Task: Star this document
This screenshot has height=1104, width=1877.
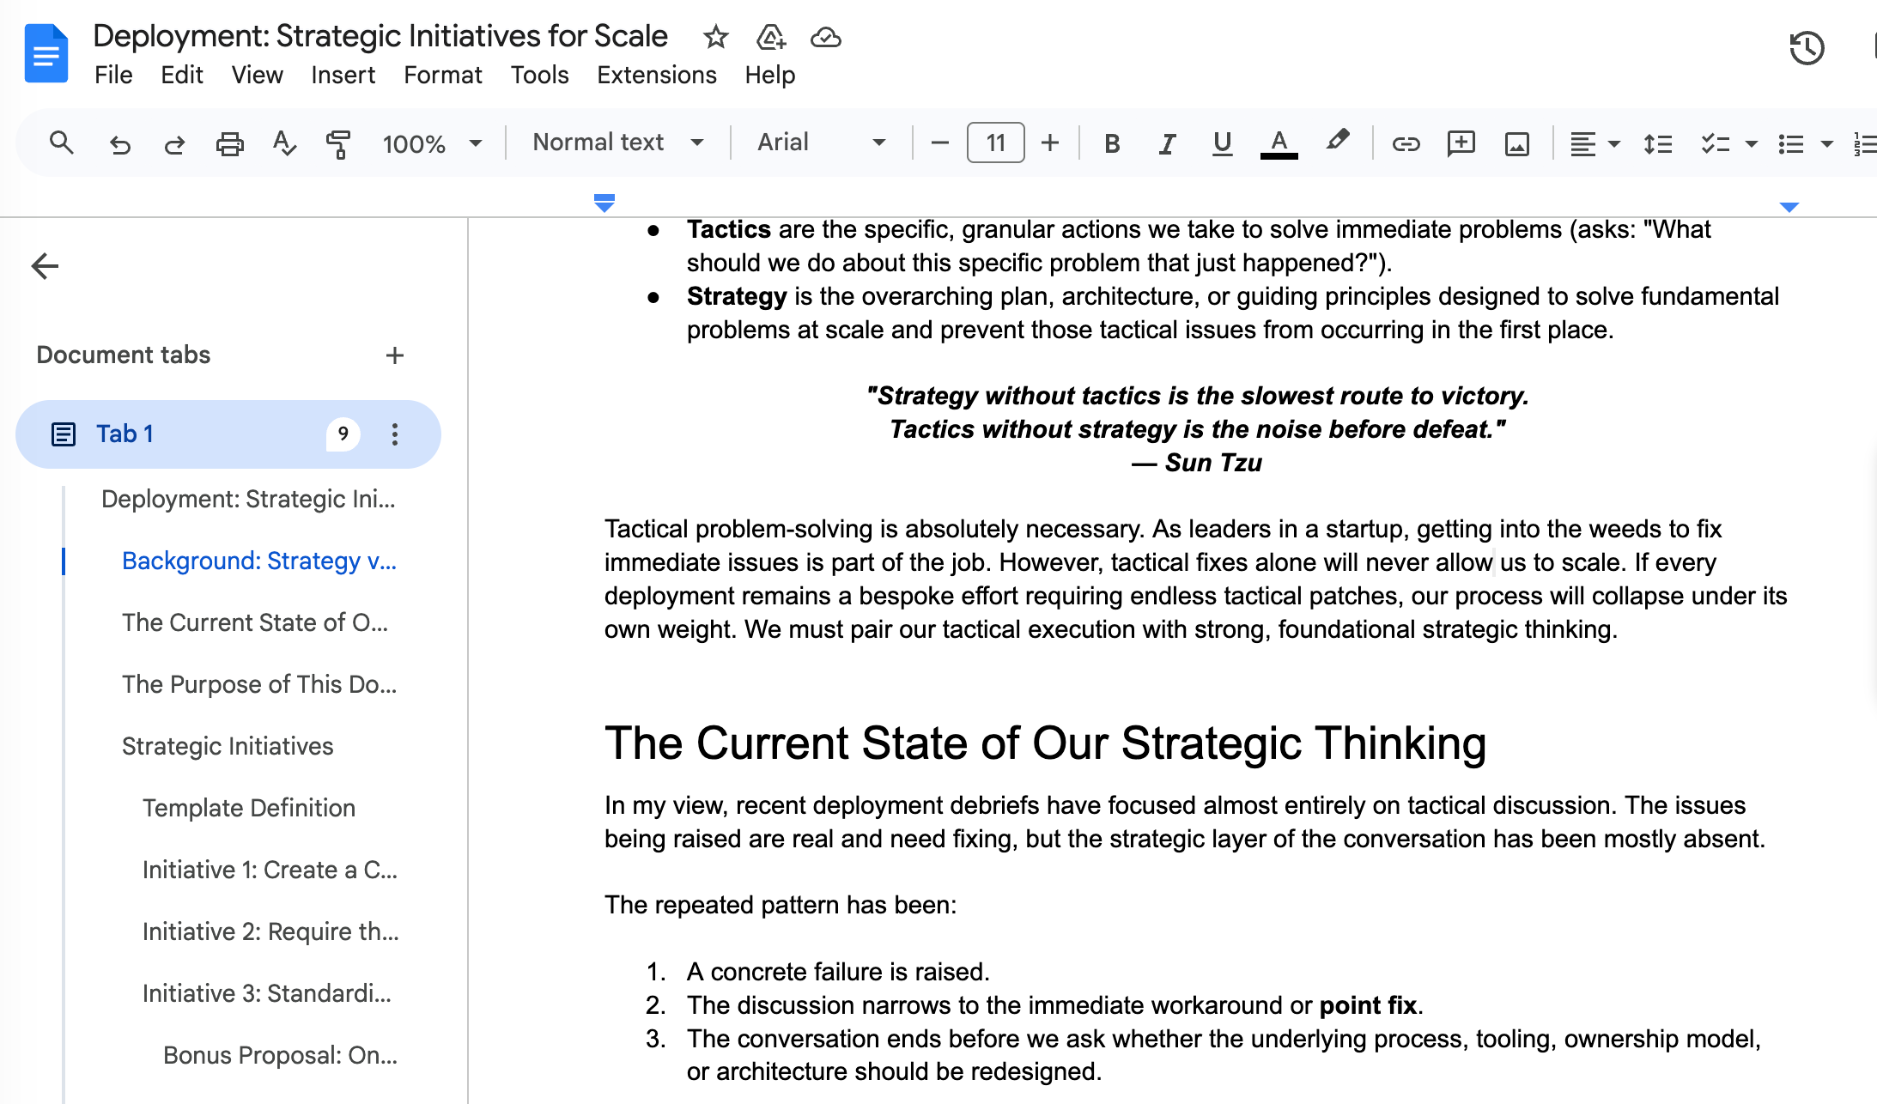Action: [x=715, y=38]
